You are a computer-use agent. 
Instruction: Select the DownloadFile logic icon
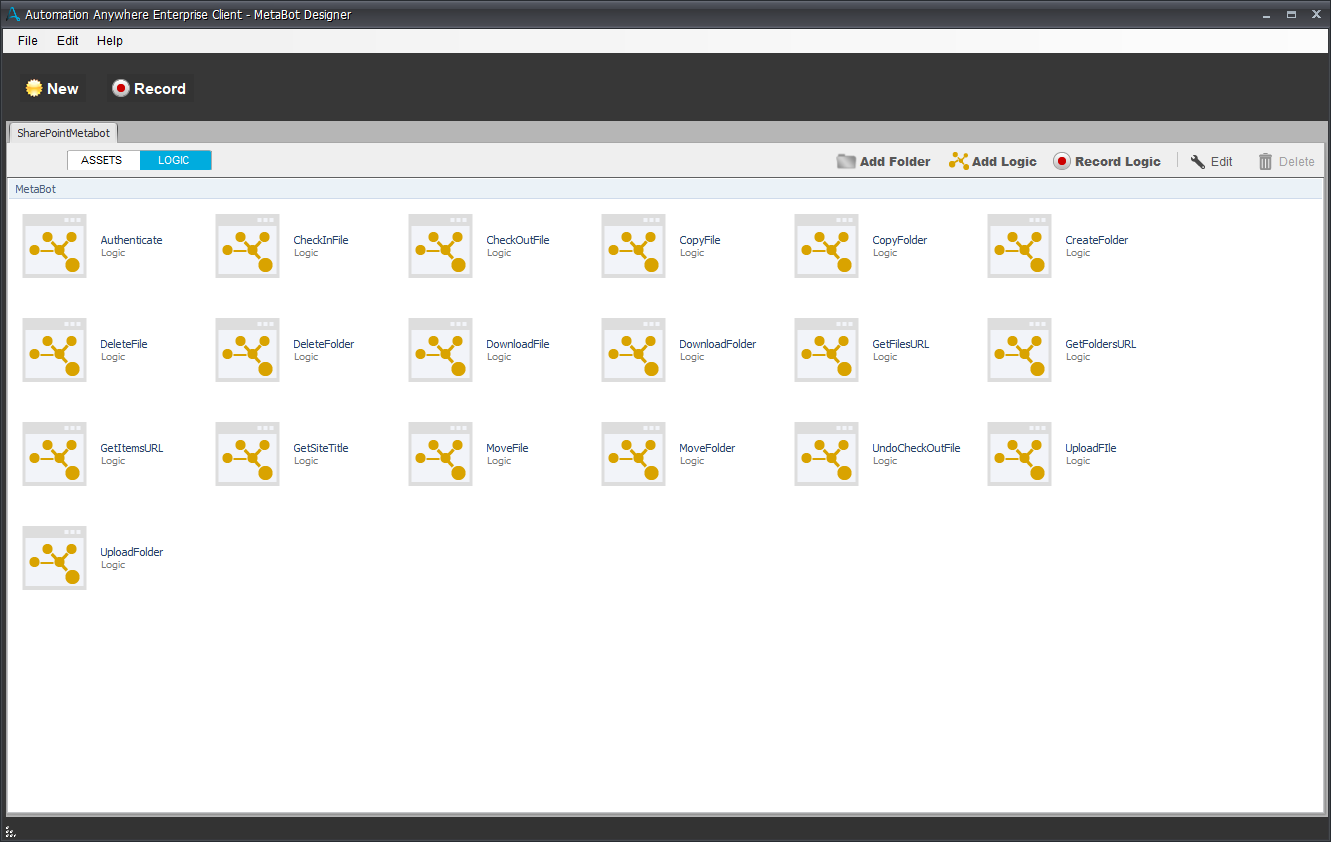point(440,350)
